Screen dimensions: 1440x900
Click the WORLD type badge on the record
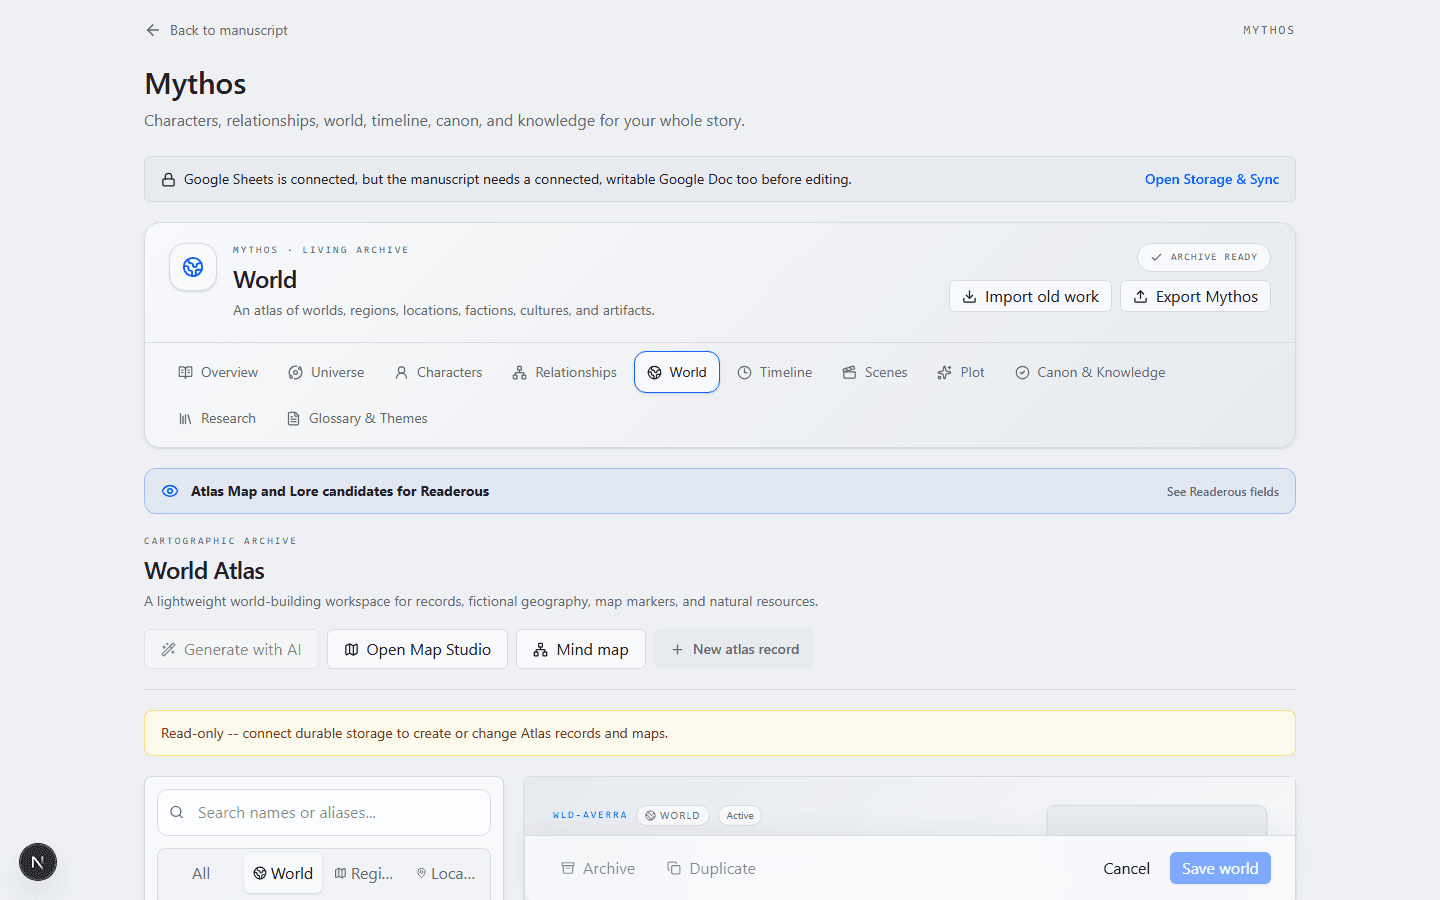tap(673, 815)
